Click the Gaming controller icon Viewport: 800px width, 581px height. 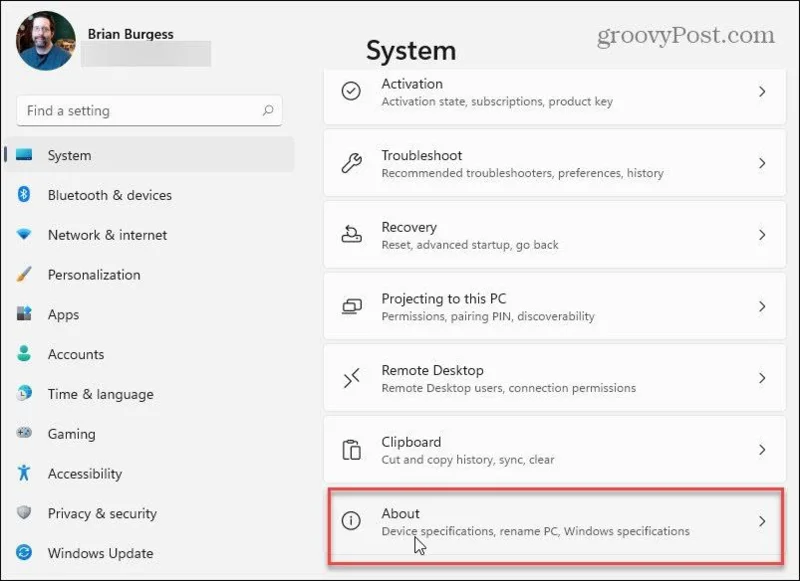pyautogui.click(x=24, y=433)
